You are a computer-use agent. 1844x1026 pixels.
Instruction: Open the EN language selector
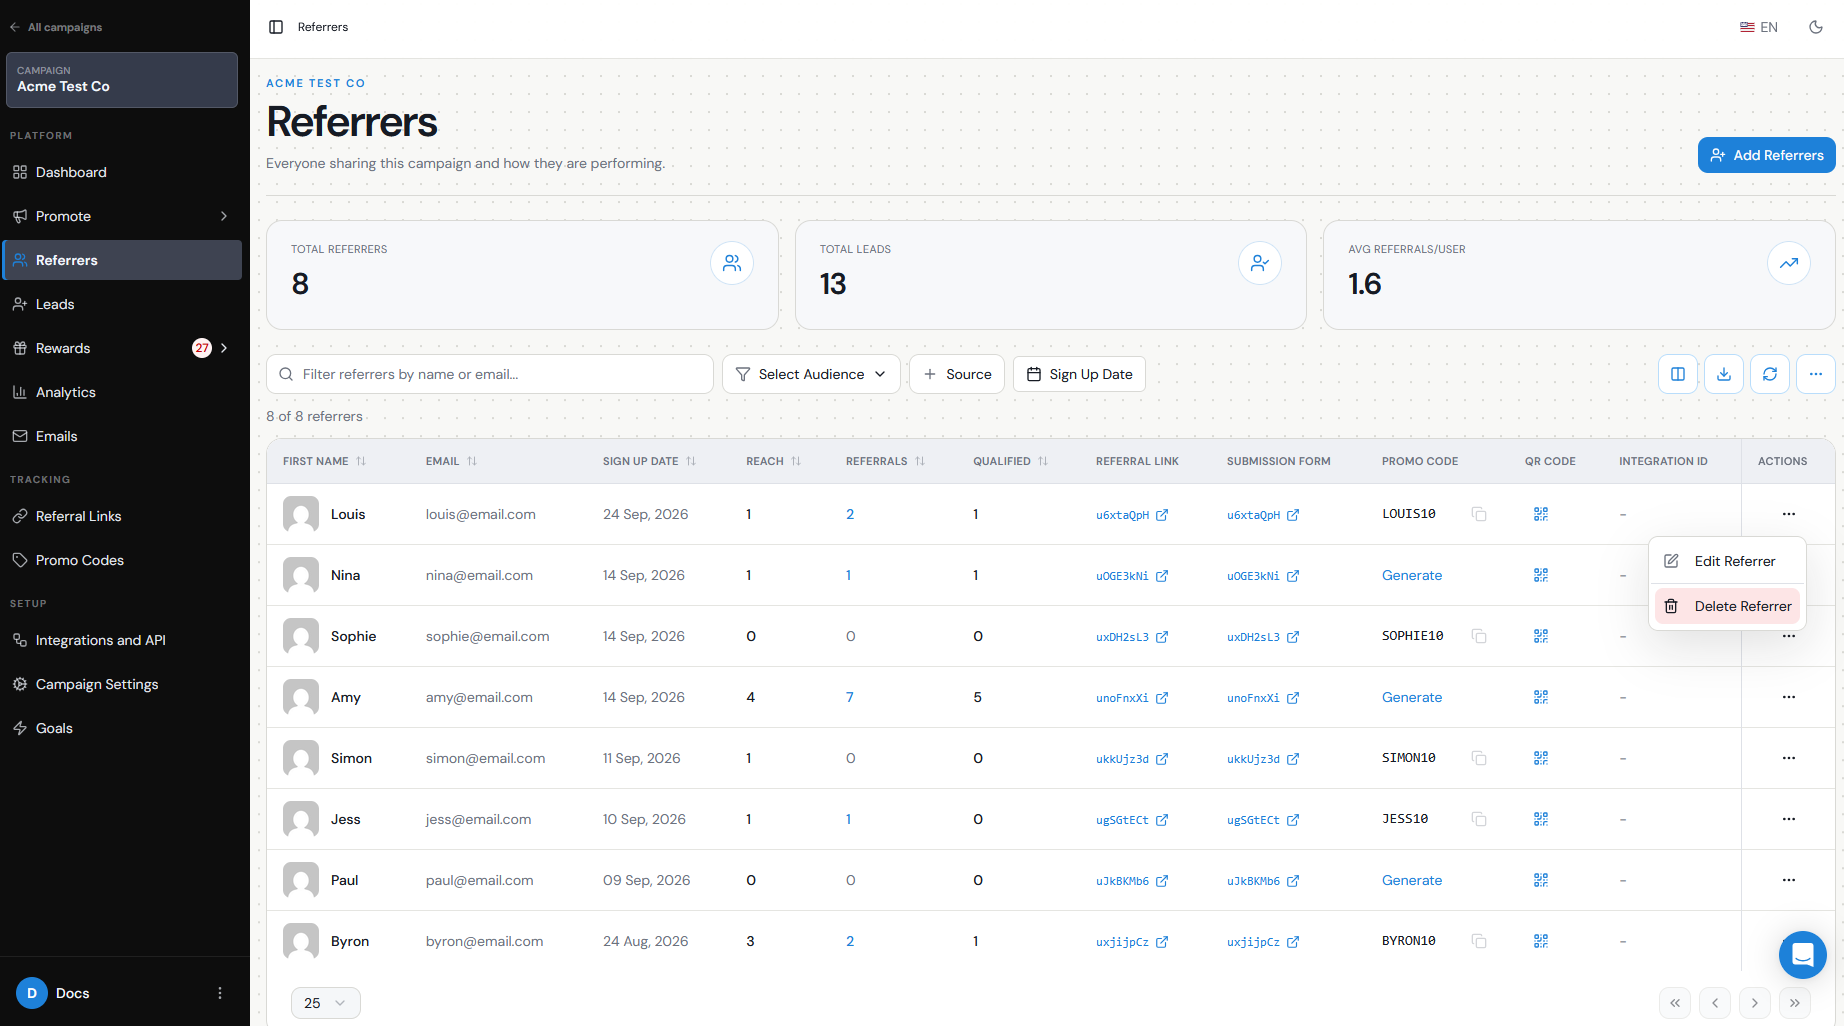tap(1759, 27)
